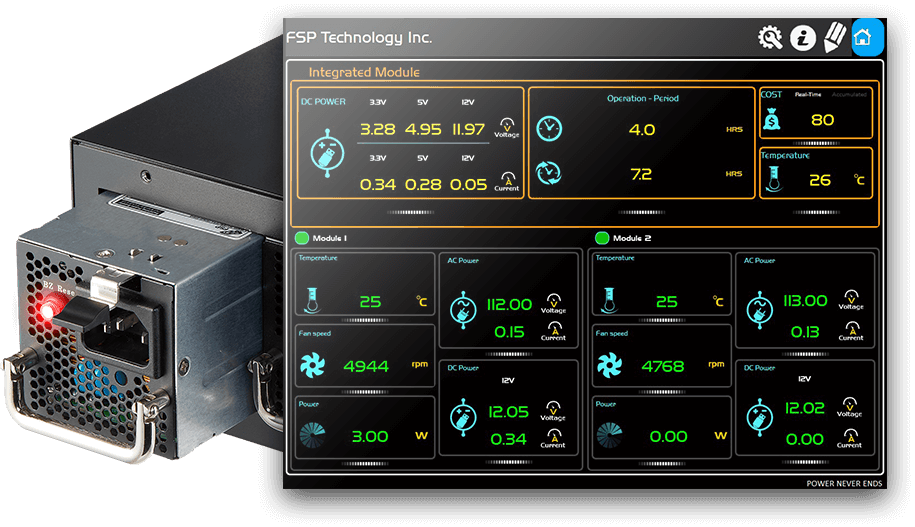Click the 3.28 voltage reading
Screen dimensions: 915x527
coord(378,129)
